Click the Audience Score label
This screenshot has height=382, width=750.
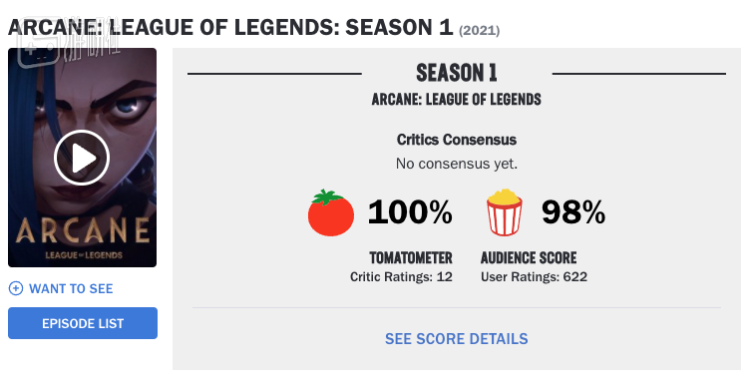529,258
